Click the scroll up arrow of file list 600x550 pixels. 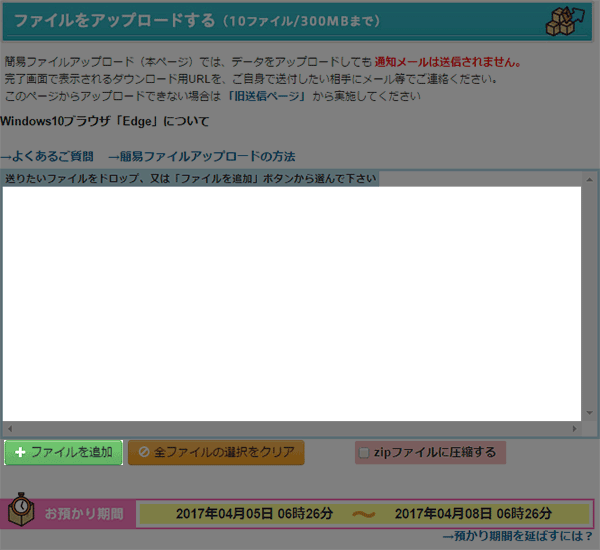tap(589, 179)
